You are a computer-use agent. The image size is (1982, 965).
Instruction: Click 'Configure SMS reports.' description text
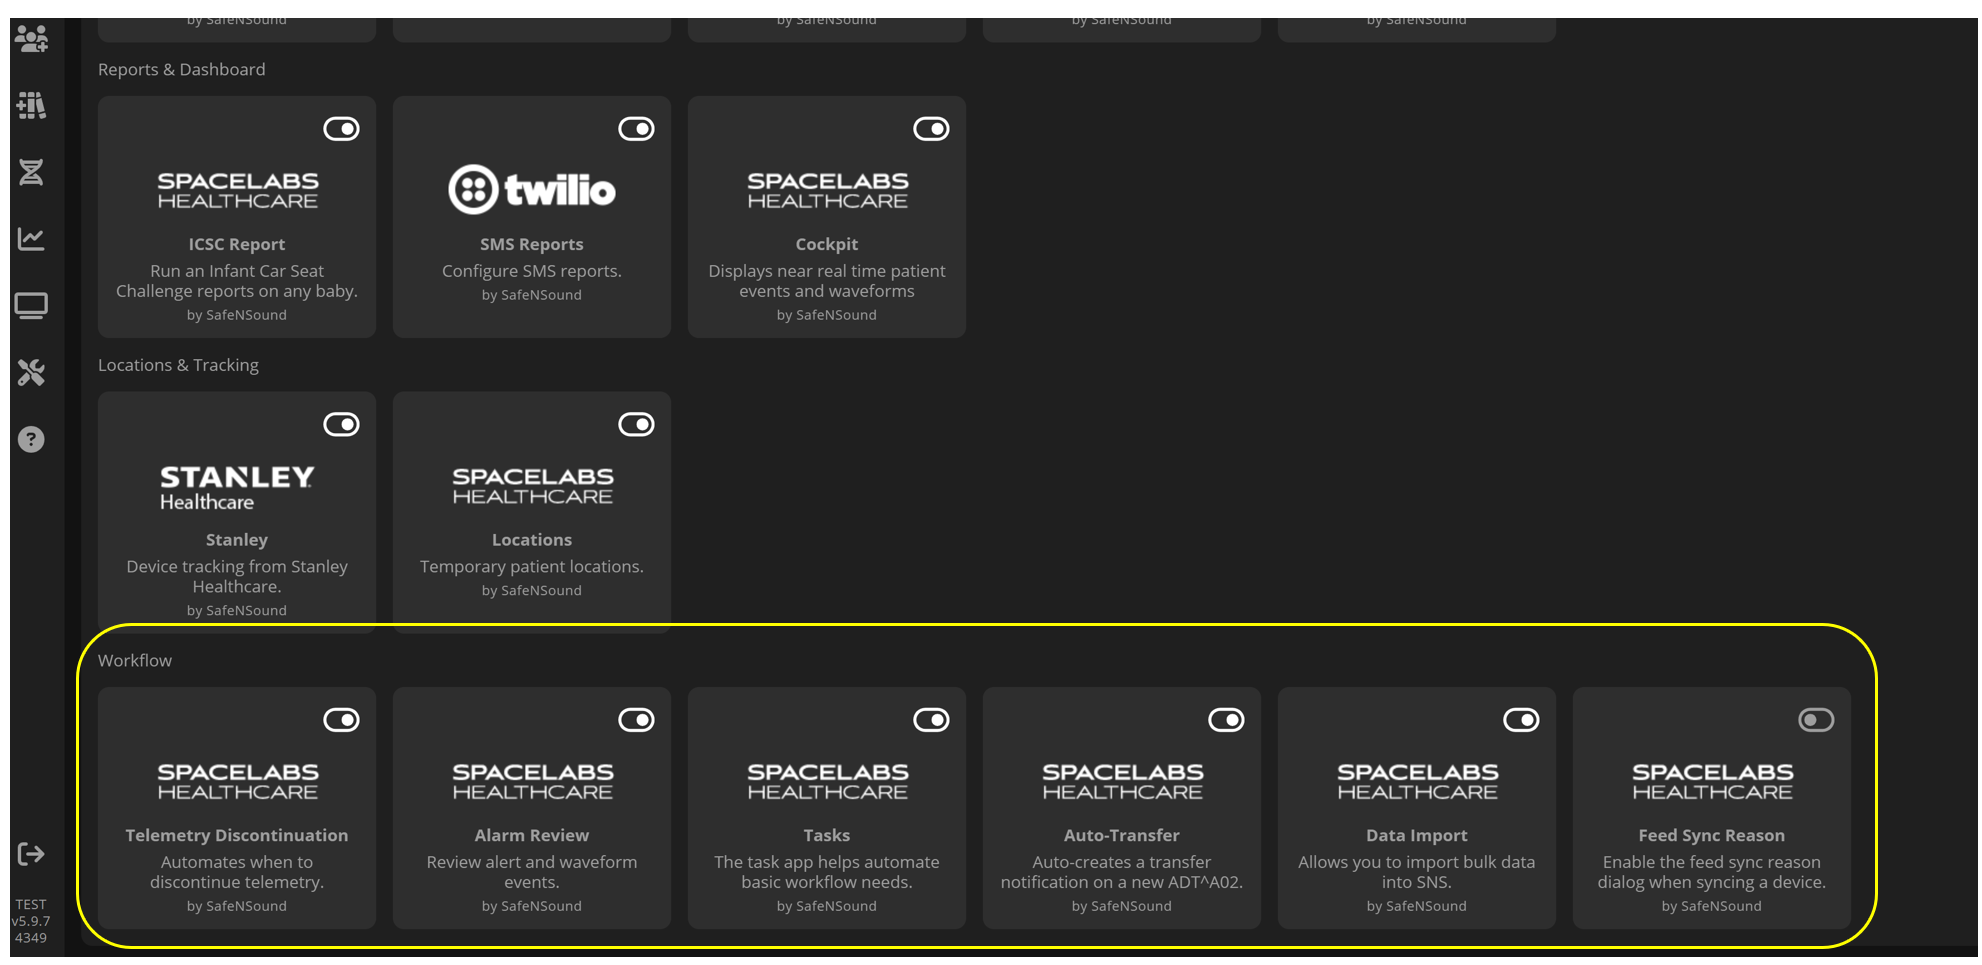(x=532, y=271)
